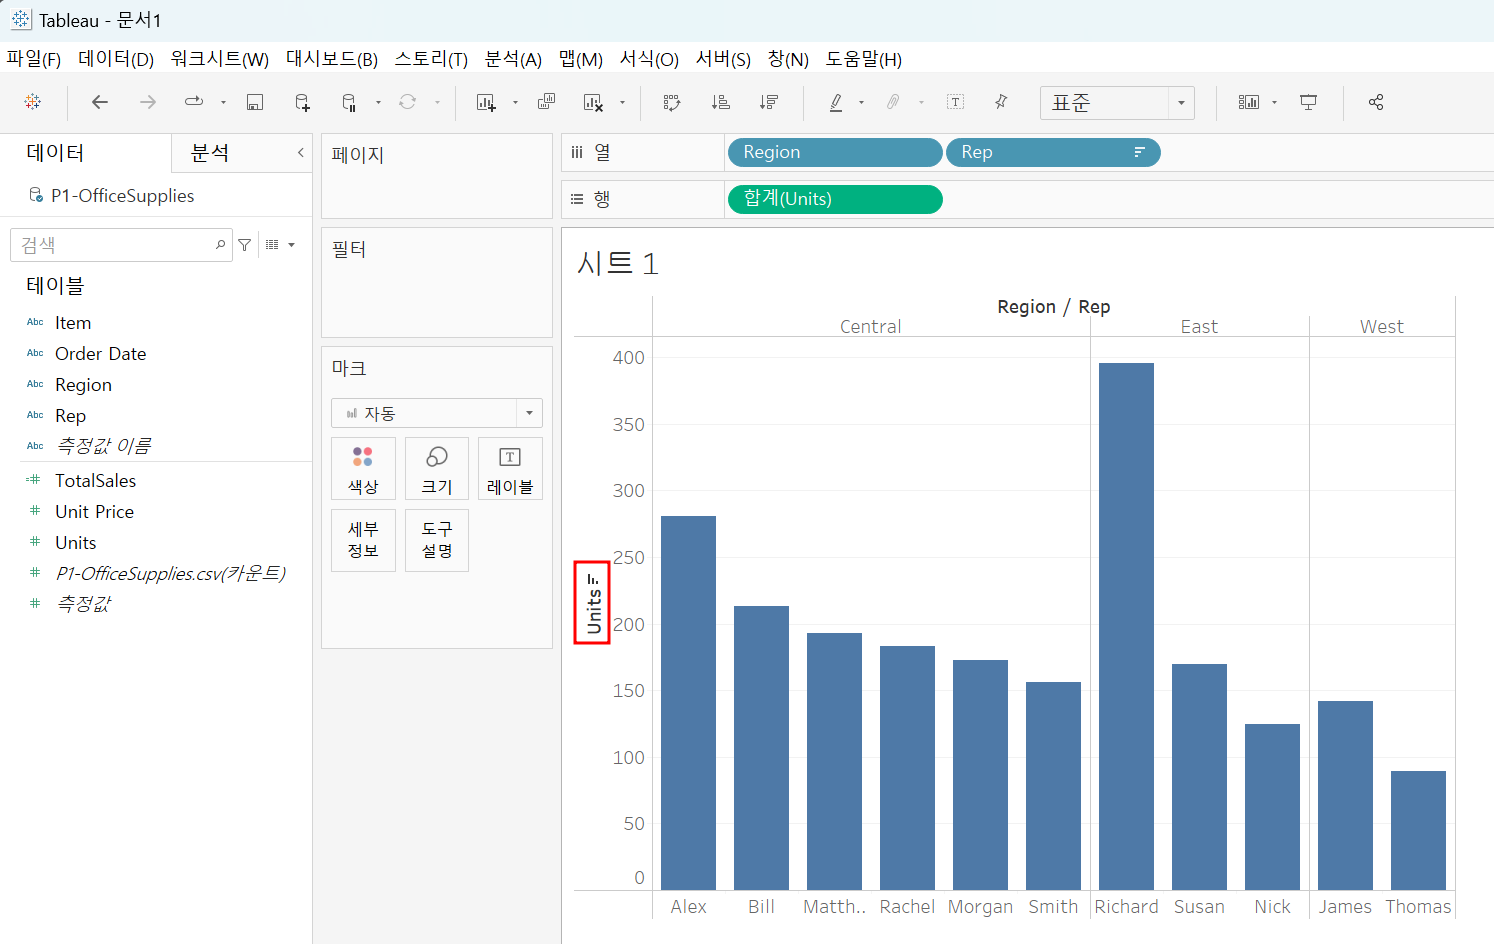The width and height of the screenshot is (1494, 944).
Task: Redo with the forward arrow icon
Action: point(148,102)
